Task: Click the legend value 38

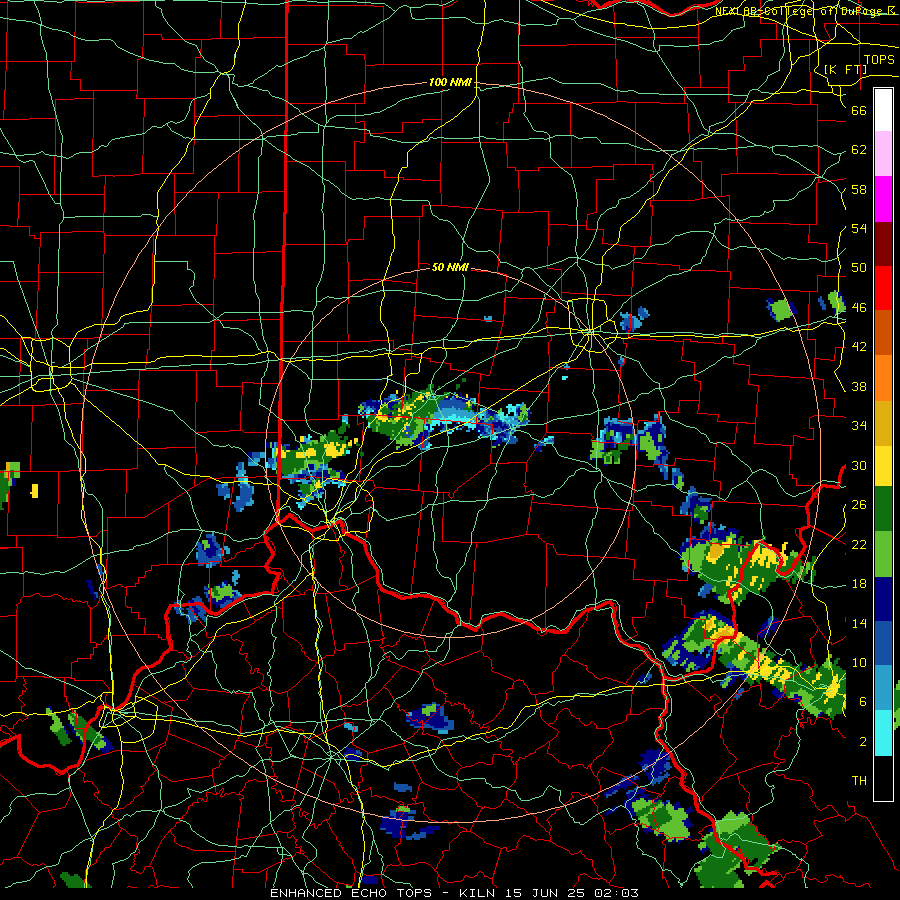Action: [859, 387]
